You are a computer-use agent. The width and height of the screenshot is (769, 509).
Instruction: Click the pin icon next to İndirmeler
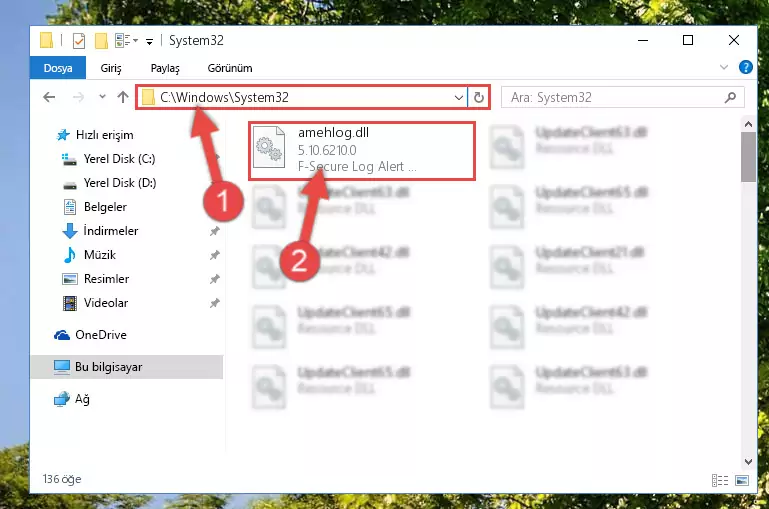point(215,231)
